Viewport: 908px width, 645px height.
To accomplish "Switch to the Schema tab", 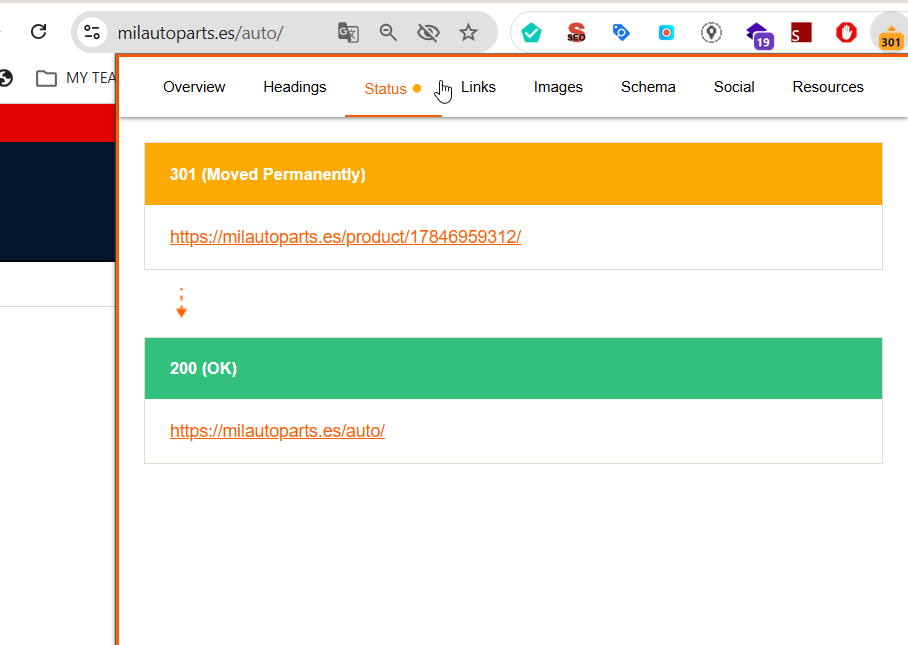I will [x=648, y=87].
